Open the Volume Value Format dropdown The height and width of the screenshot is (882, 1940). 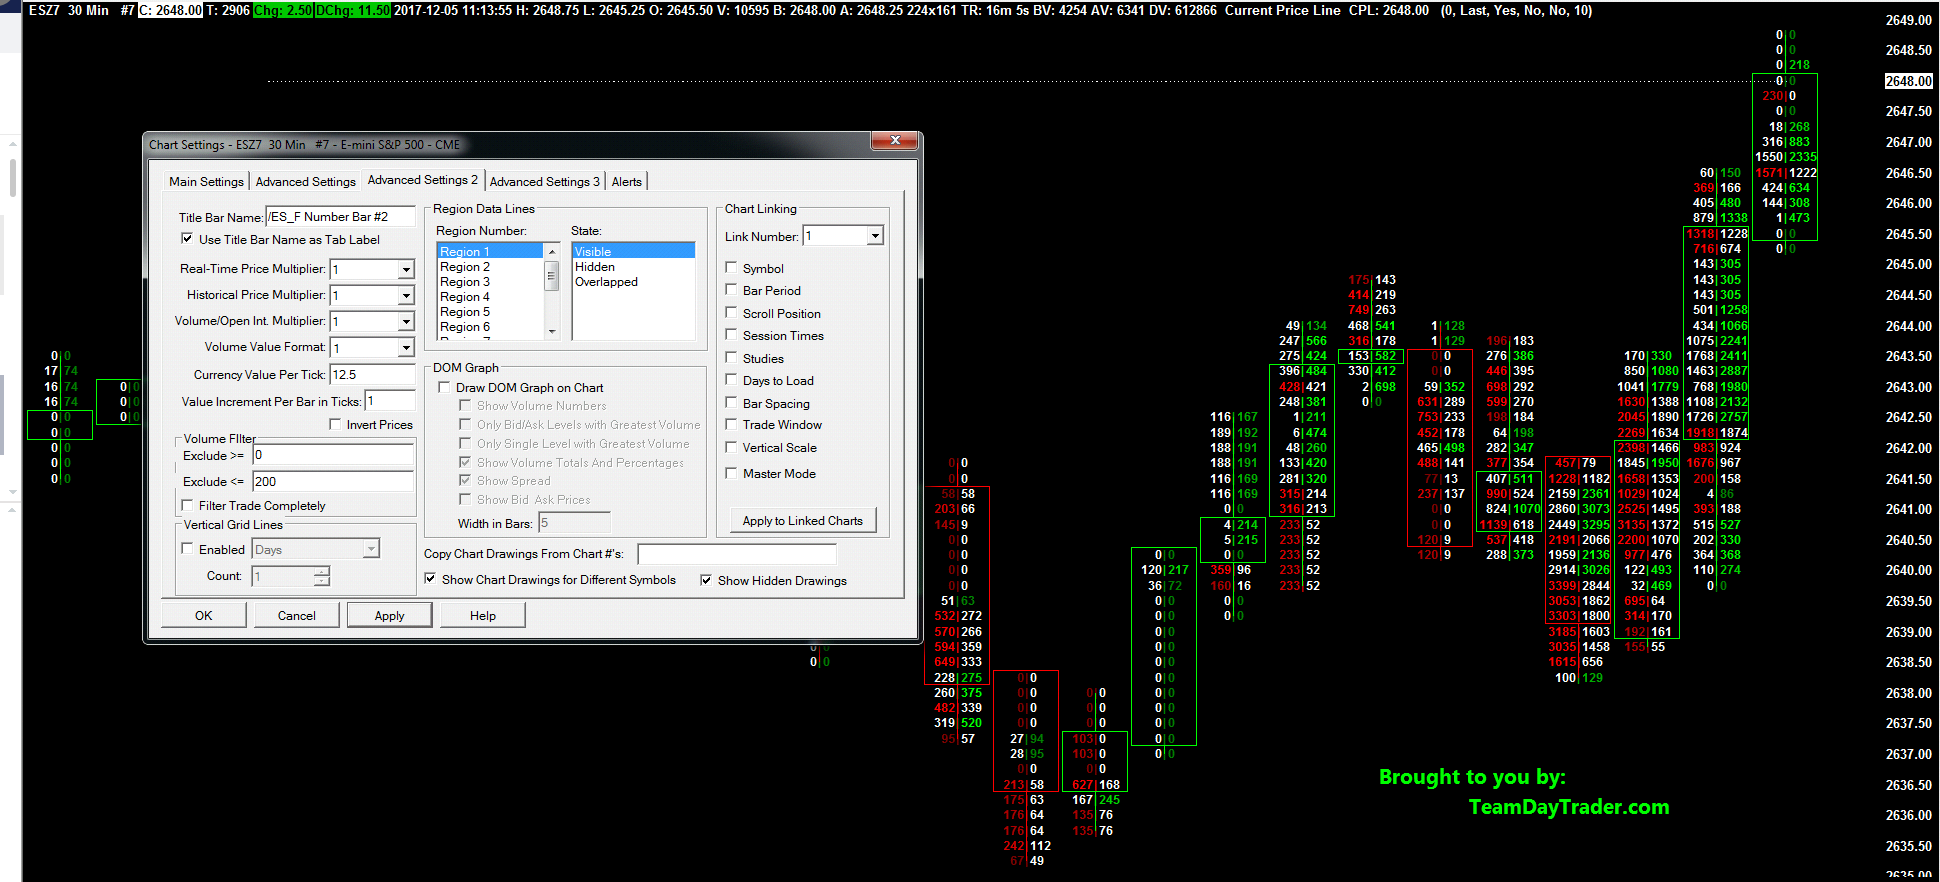coord(406,347)
